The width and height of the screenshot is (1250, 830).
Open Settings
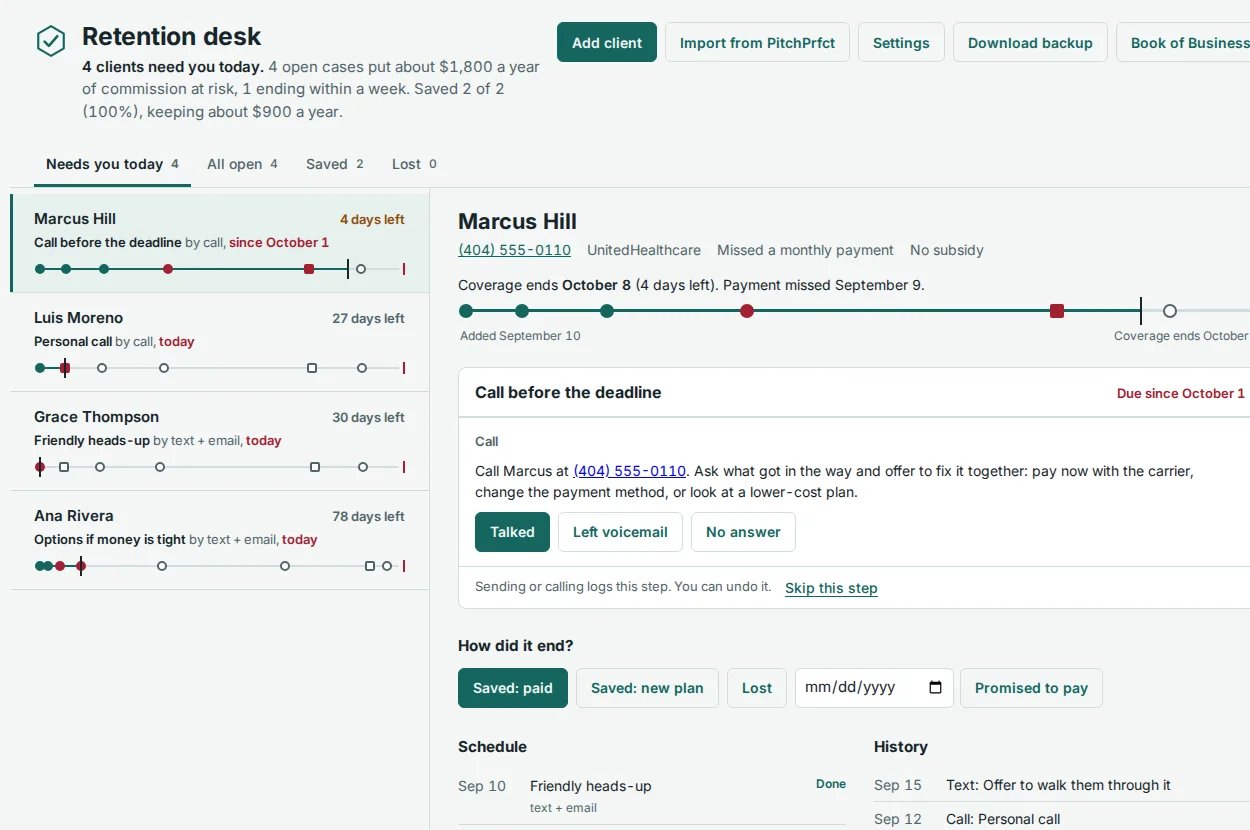[x=901, y=43]
